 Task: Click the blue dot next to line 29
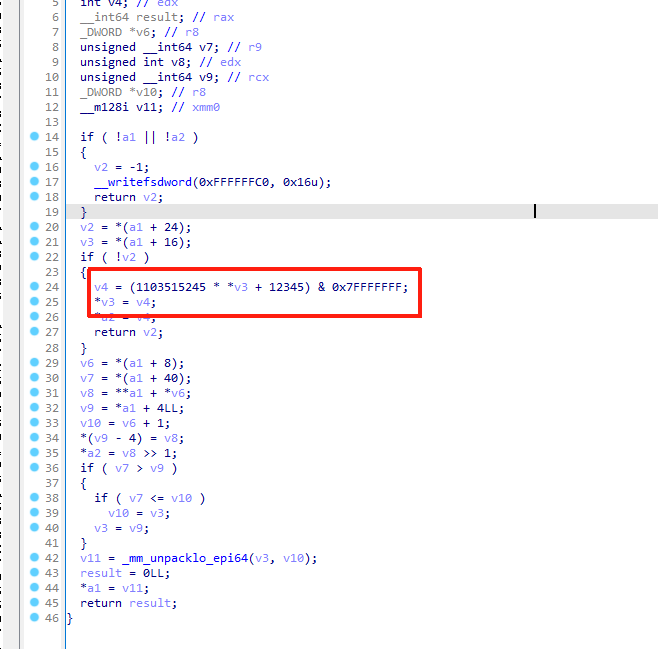pyautogui.click(x=35, y=362)
